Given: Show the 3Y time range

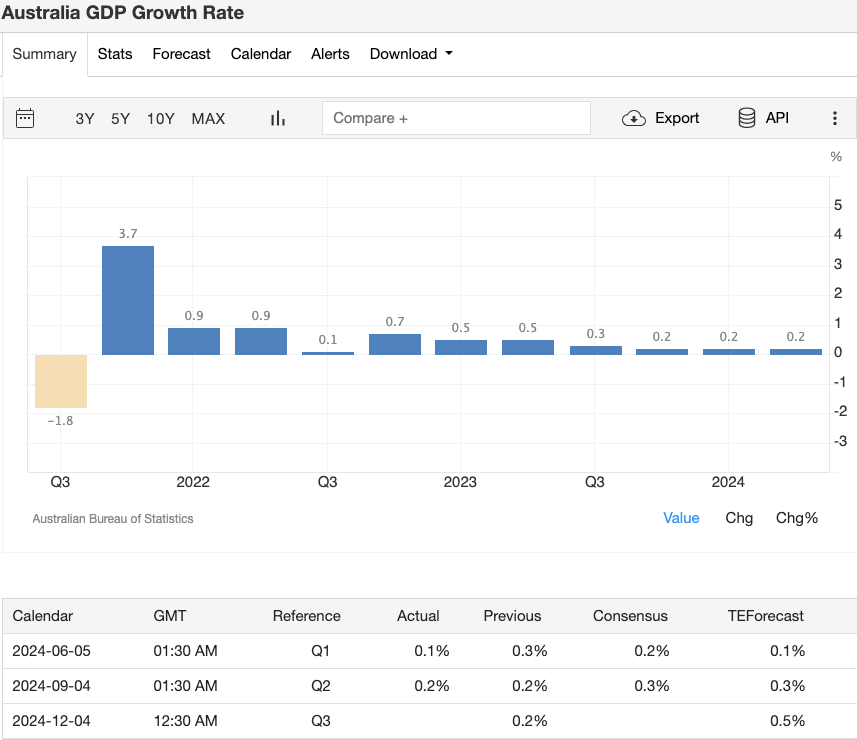Looking at the screenshot, I should coord(84,117).
